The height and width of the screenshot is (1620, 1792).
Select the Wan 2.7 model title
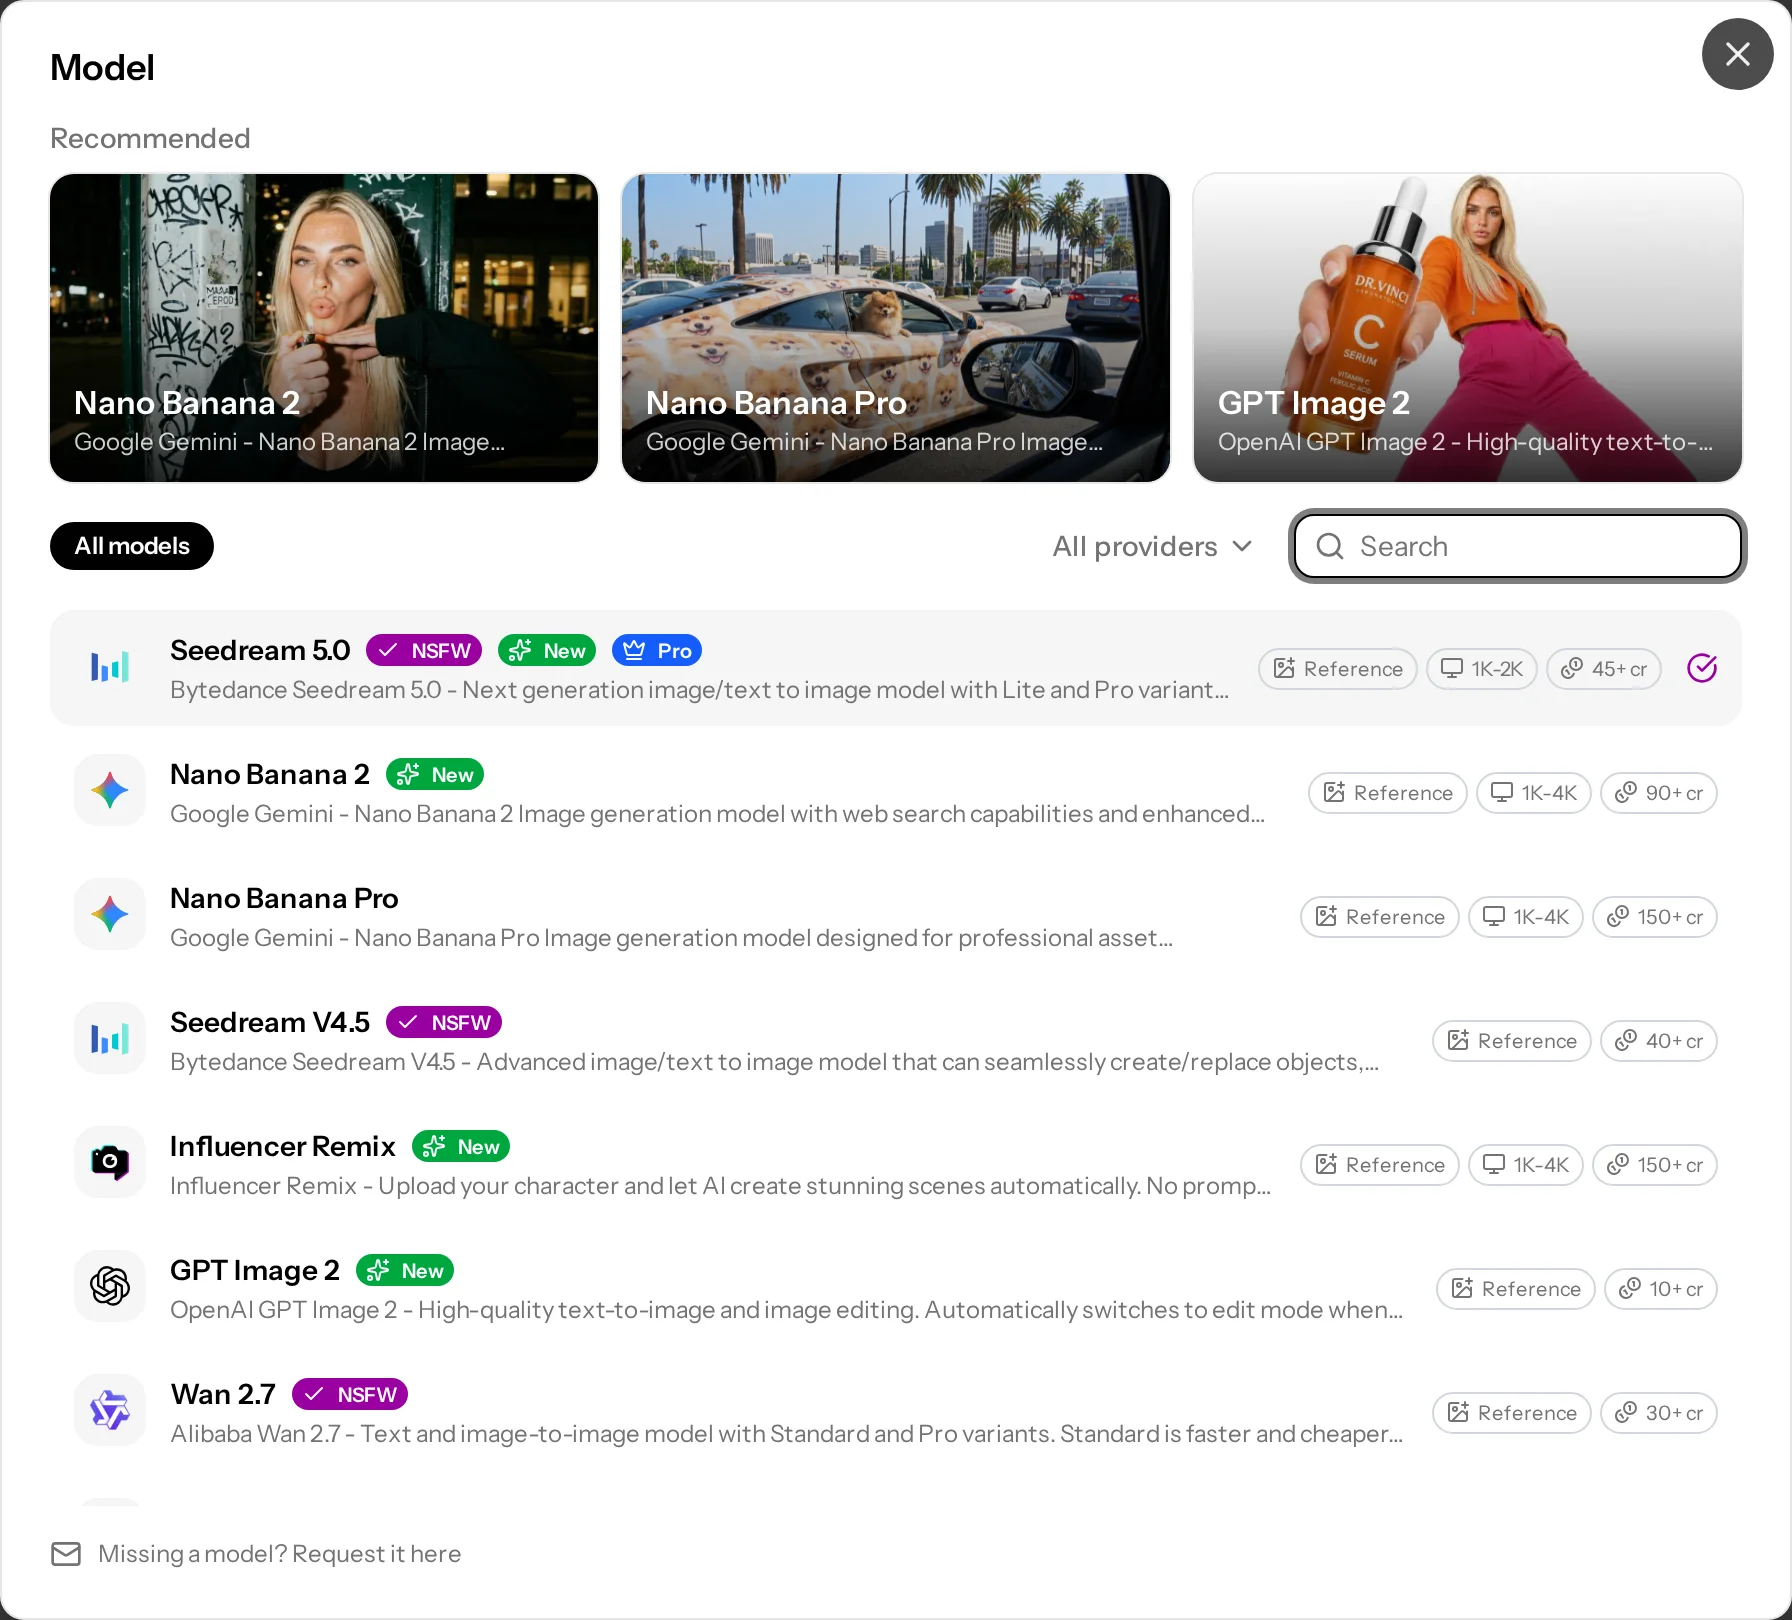point(223,1394)
